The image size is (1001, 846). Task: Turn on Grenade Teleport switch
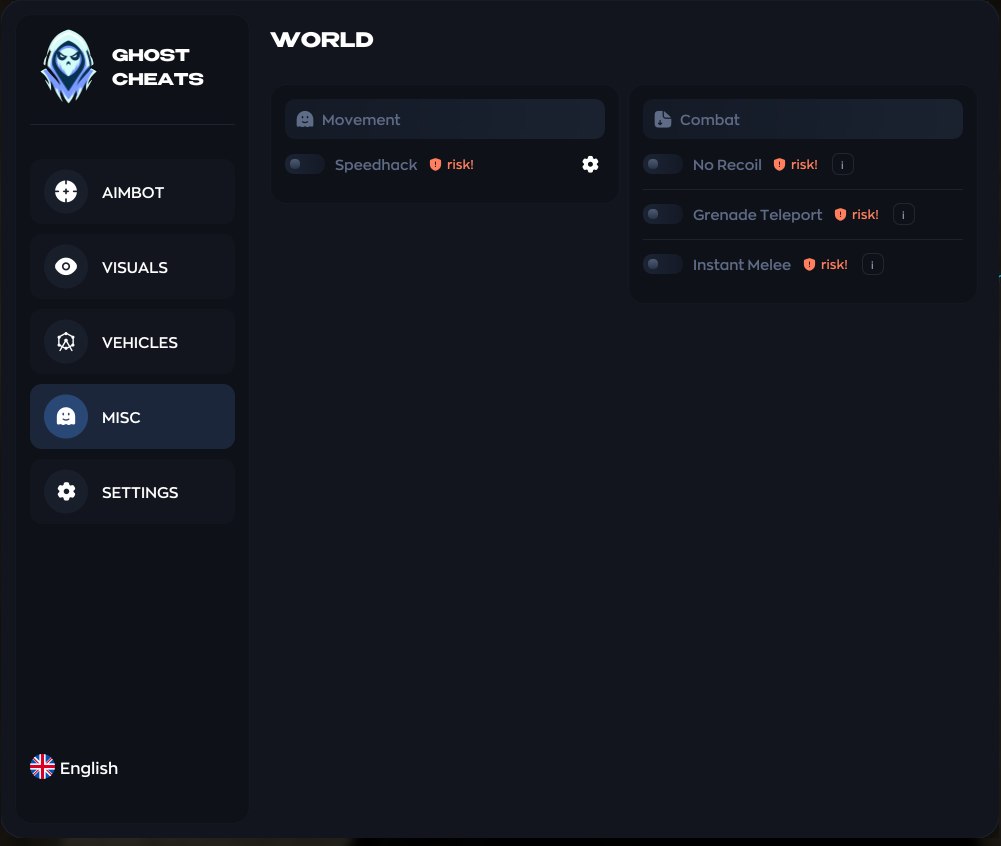coord(663,215)
